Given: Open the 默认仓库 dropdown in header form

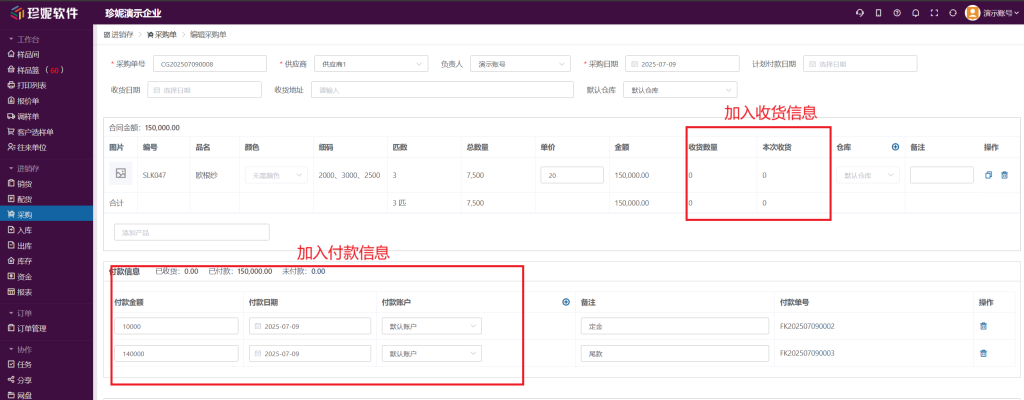Looking at the screenshot, I should [x=672, y=90].
